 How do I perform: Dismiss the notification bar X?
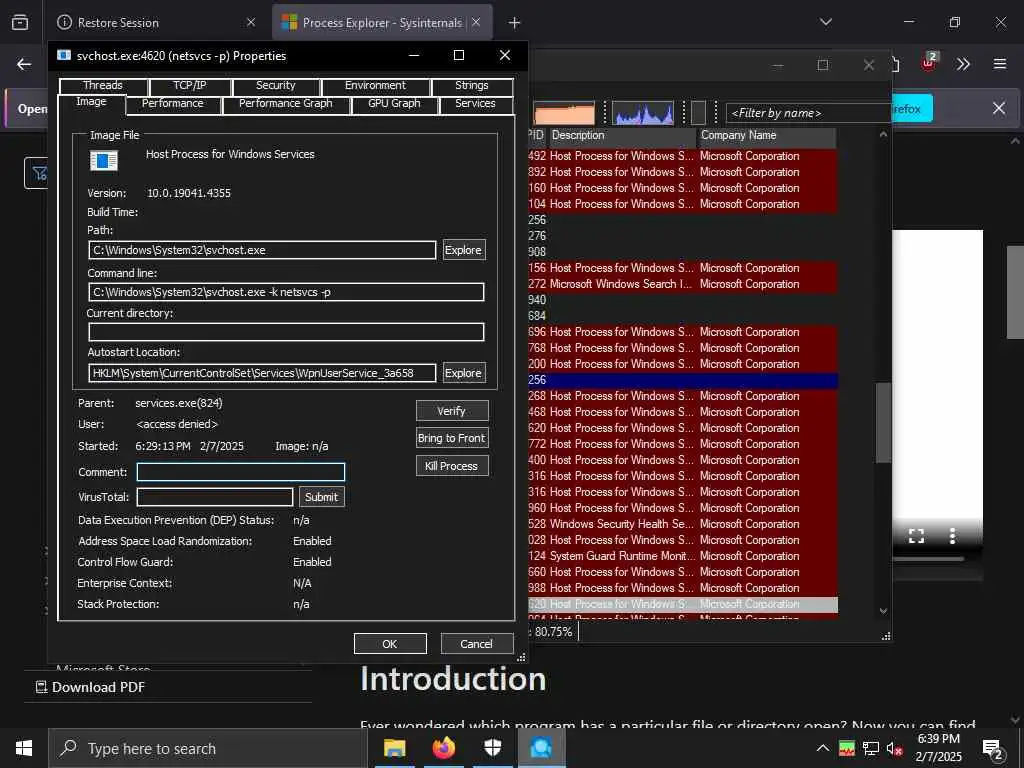999,108
